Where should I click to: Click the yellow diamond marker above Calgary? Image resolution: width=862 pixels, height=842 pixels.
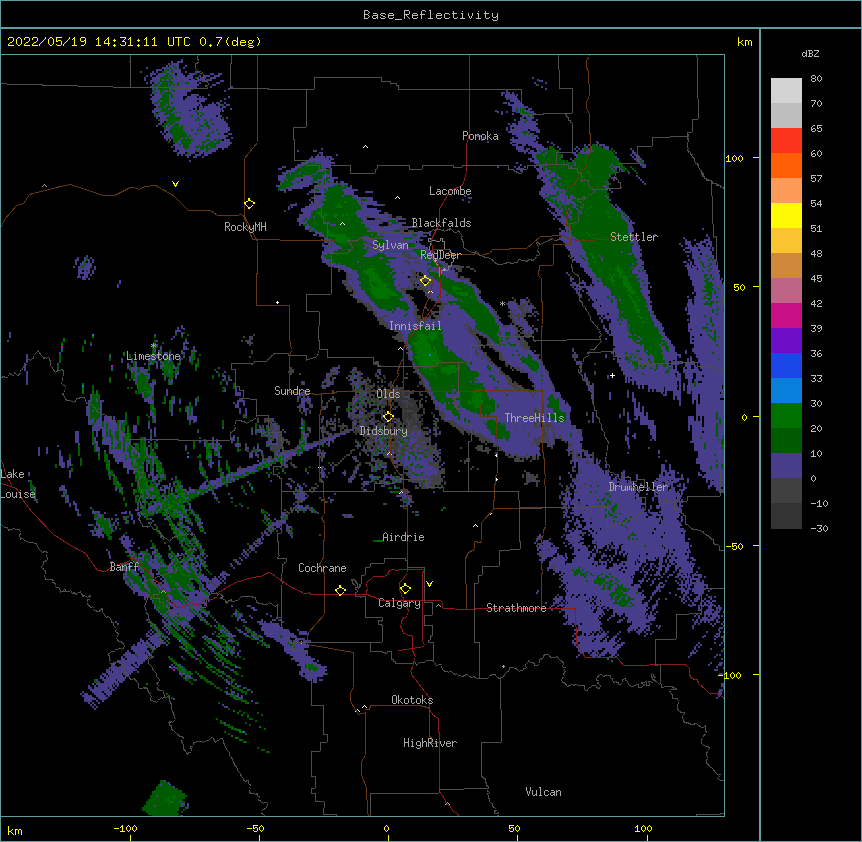[405, 589]
